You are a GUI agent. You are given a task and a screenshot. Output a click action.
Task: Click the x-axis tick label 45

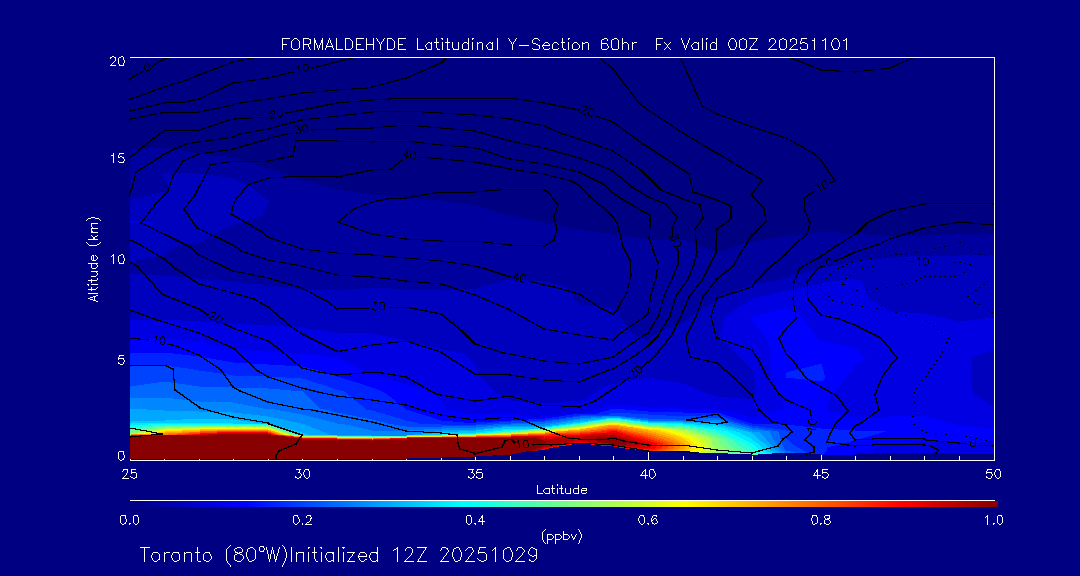[x=821, y=474]
